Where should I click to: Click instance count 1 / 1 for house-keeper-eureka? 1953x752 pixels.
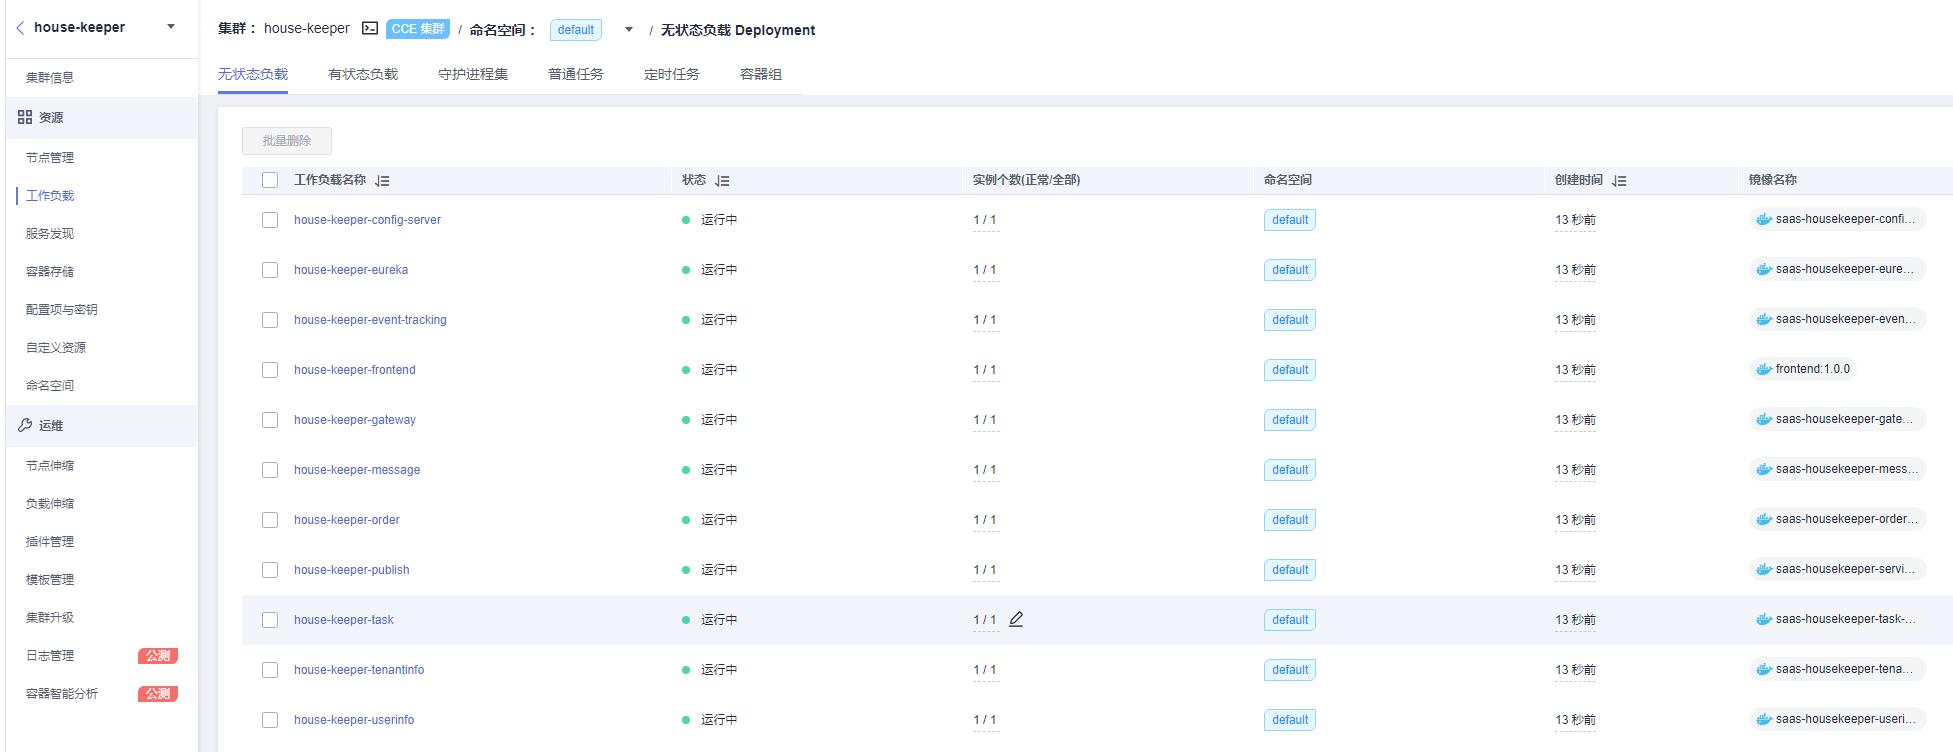(985, 270)
